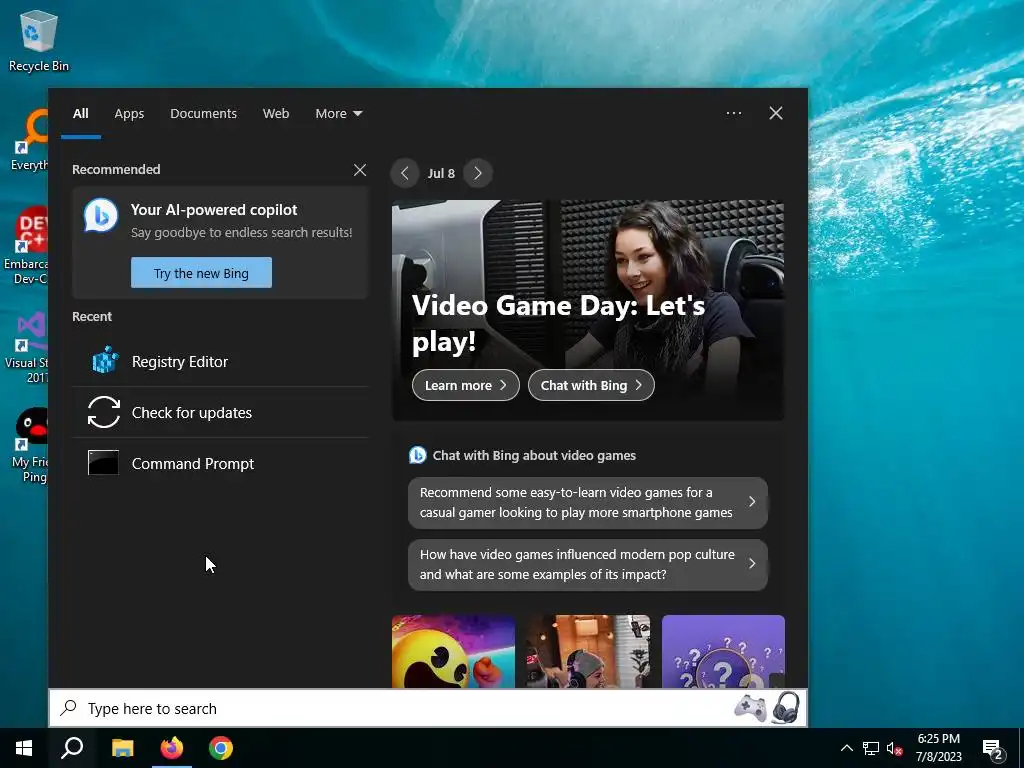Click the Chat with Bing about video games heading
Image resolution: width=1024 pixels, height=768 pixels.
[534, 455]
